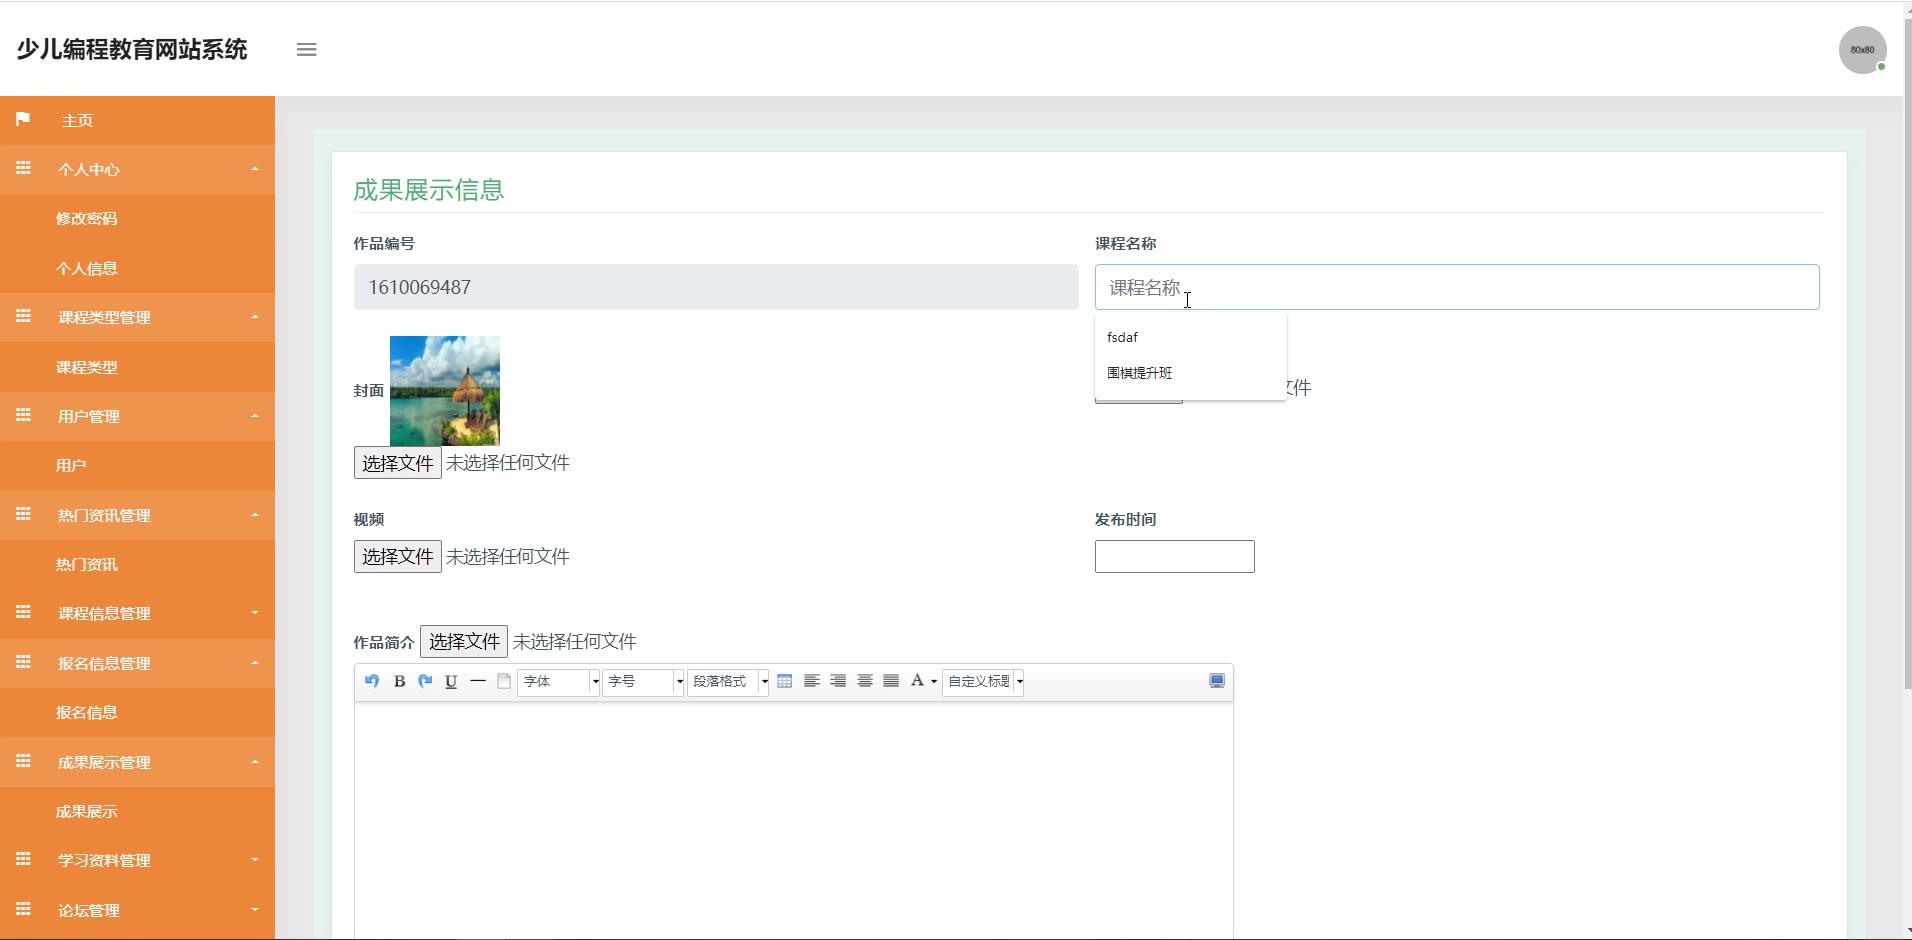Toggle bold formatting in the editor
The height and width of the screenshot is (940, 1912).
[x=399, y=681]
